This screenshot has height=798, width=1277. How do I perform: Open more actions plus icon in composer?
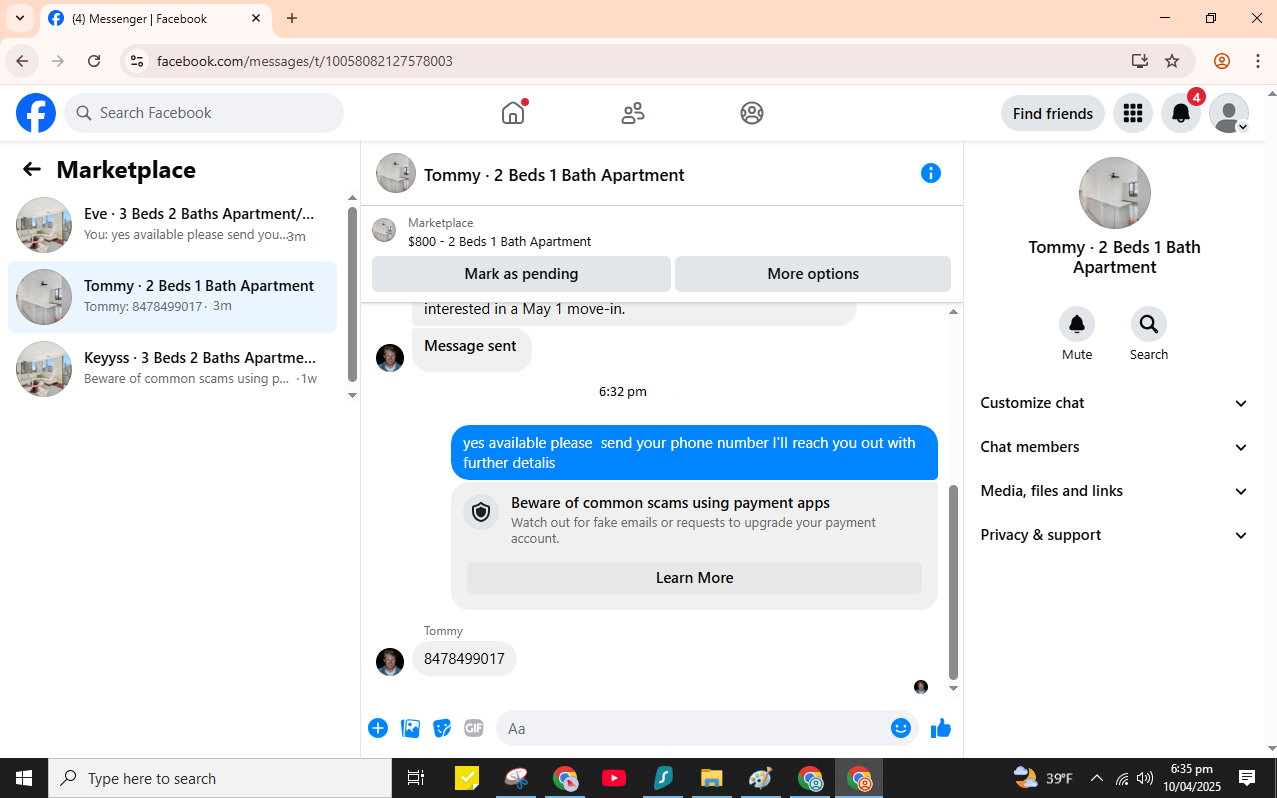pos(378,728)
